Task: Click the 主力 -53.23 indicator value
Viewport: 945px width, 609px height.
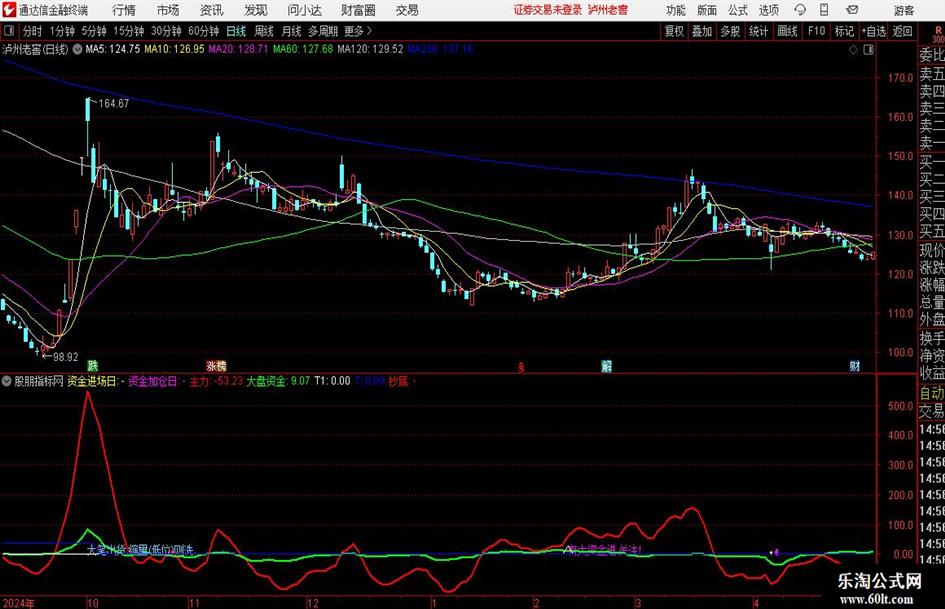Action: coord(216,381)
